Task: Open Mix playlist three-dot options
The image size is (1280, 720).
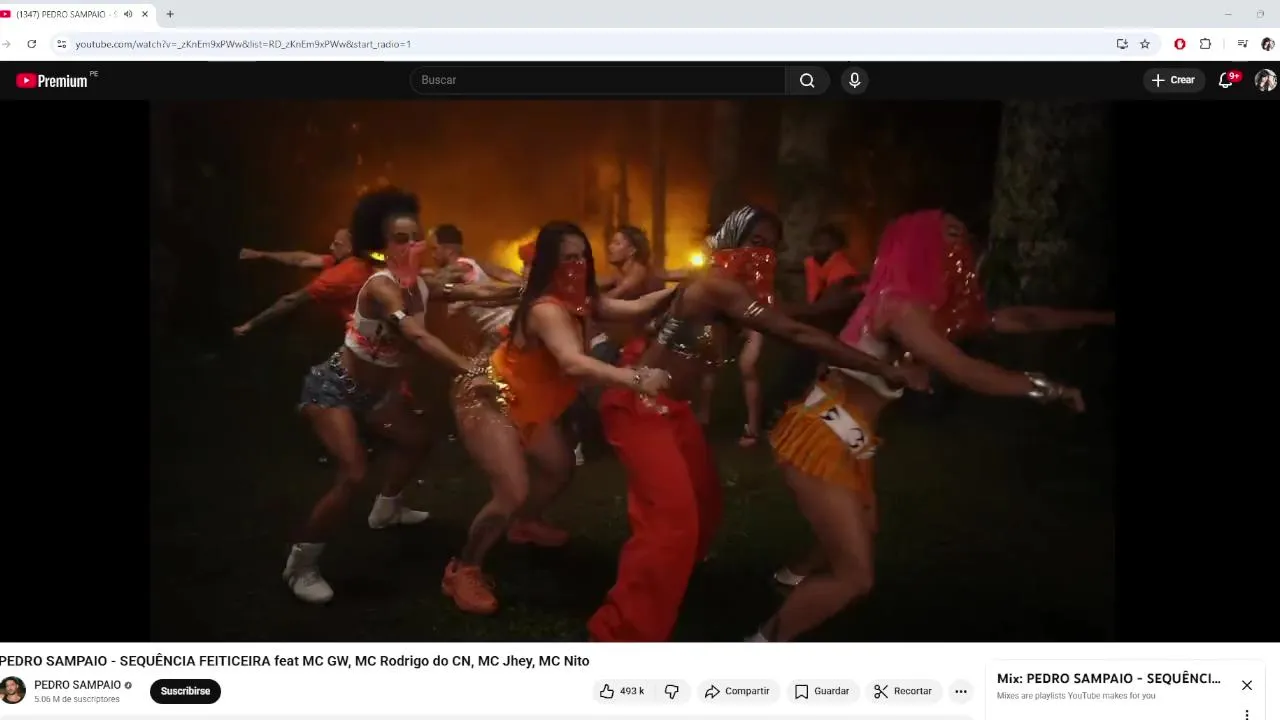Action: pos(1247,715)
